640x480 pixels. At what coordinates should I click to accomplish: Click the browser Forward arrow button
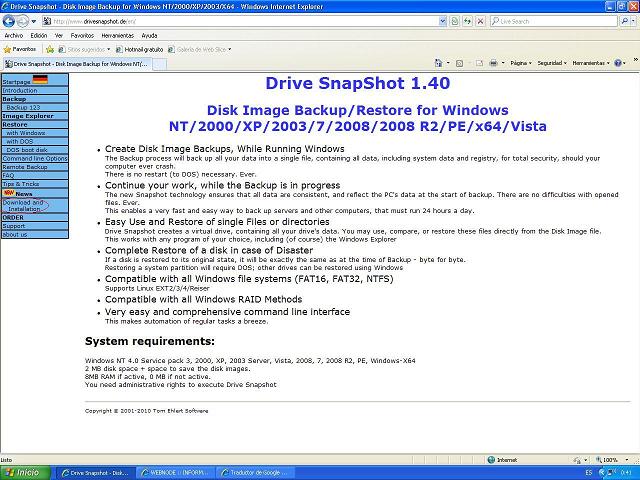(x=22, y=21)
